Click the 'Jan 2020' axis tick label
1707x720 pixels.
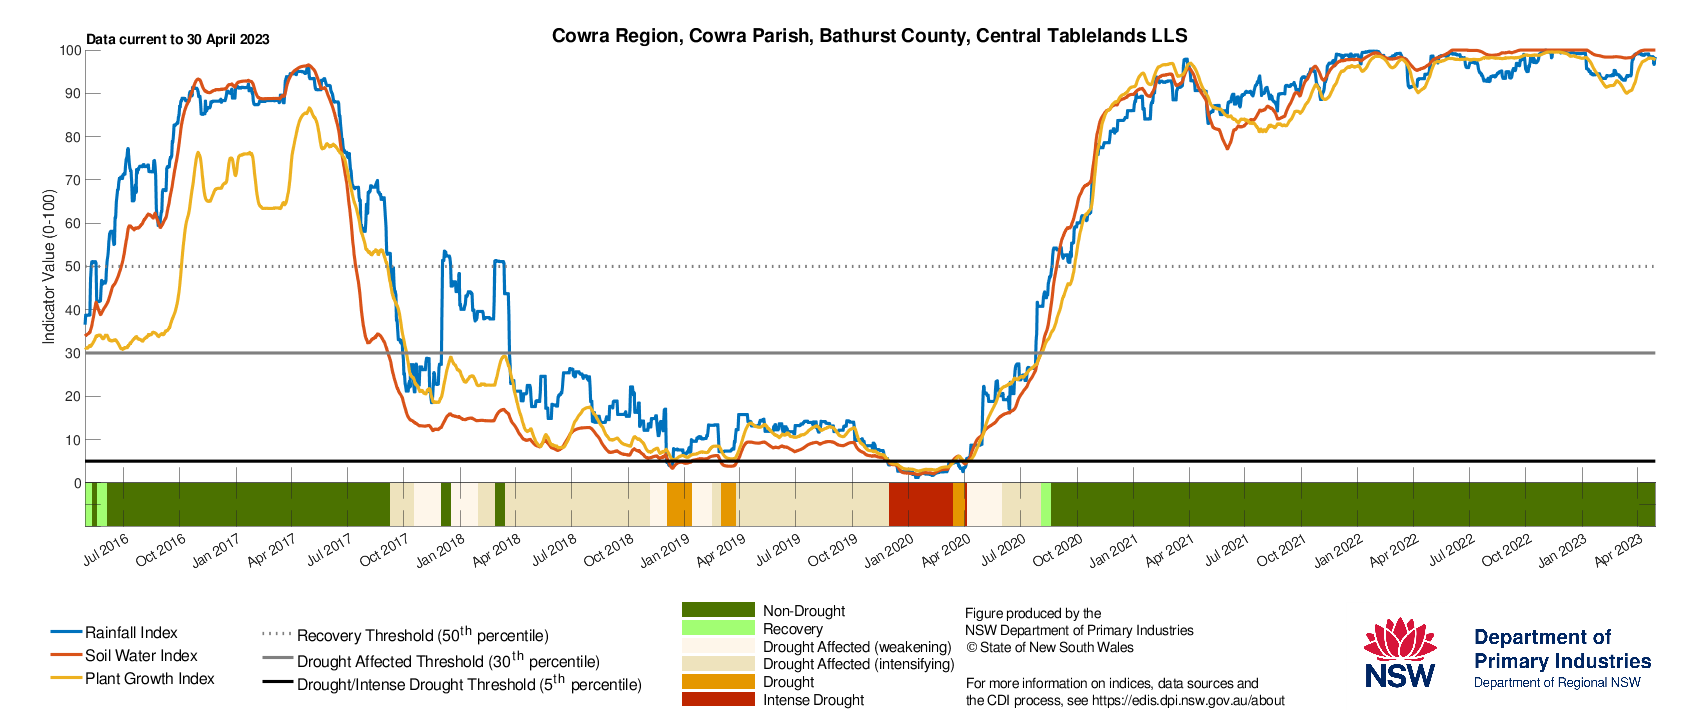[889, 550]
